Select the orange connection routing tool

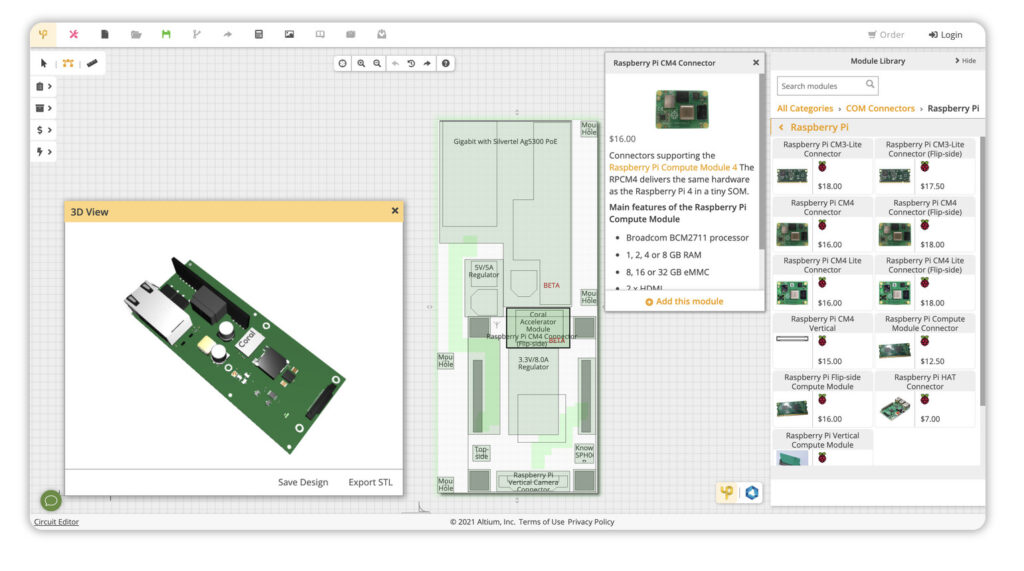click(x=68, y=63)
